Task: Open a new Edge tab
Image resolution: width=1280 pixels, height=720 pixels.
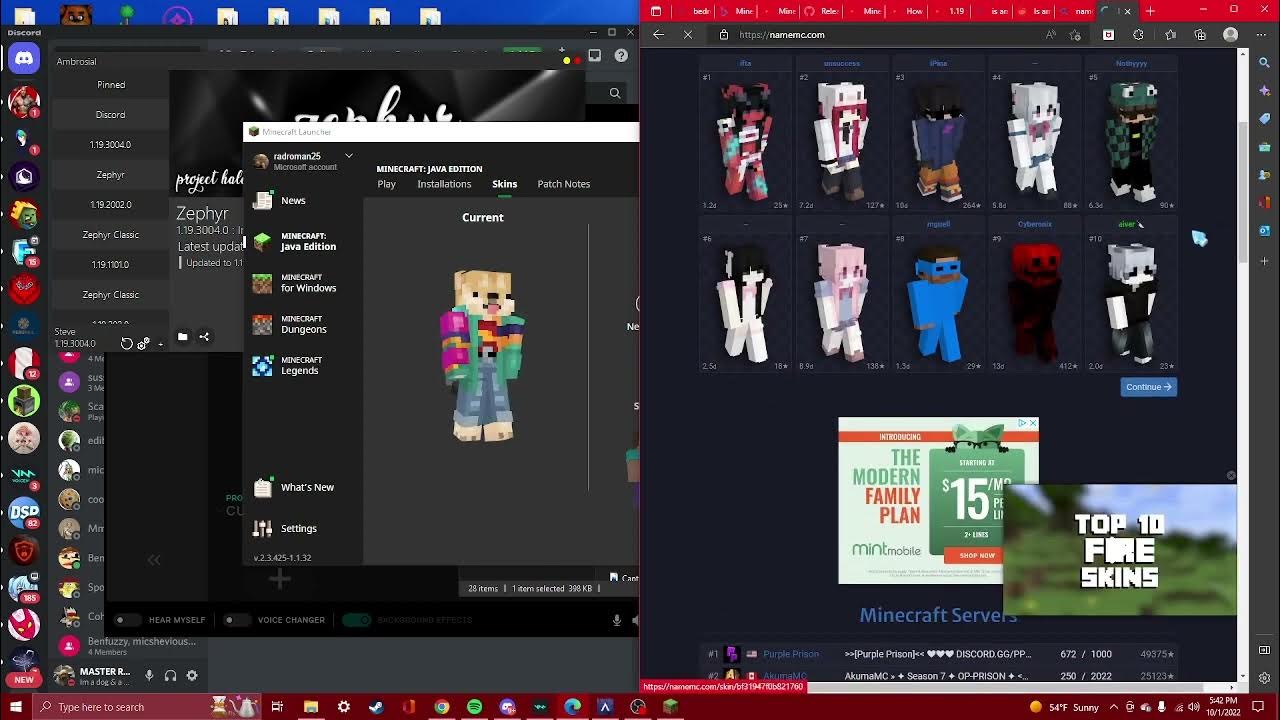Action: click(1150, 11)
